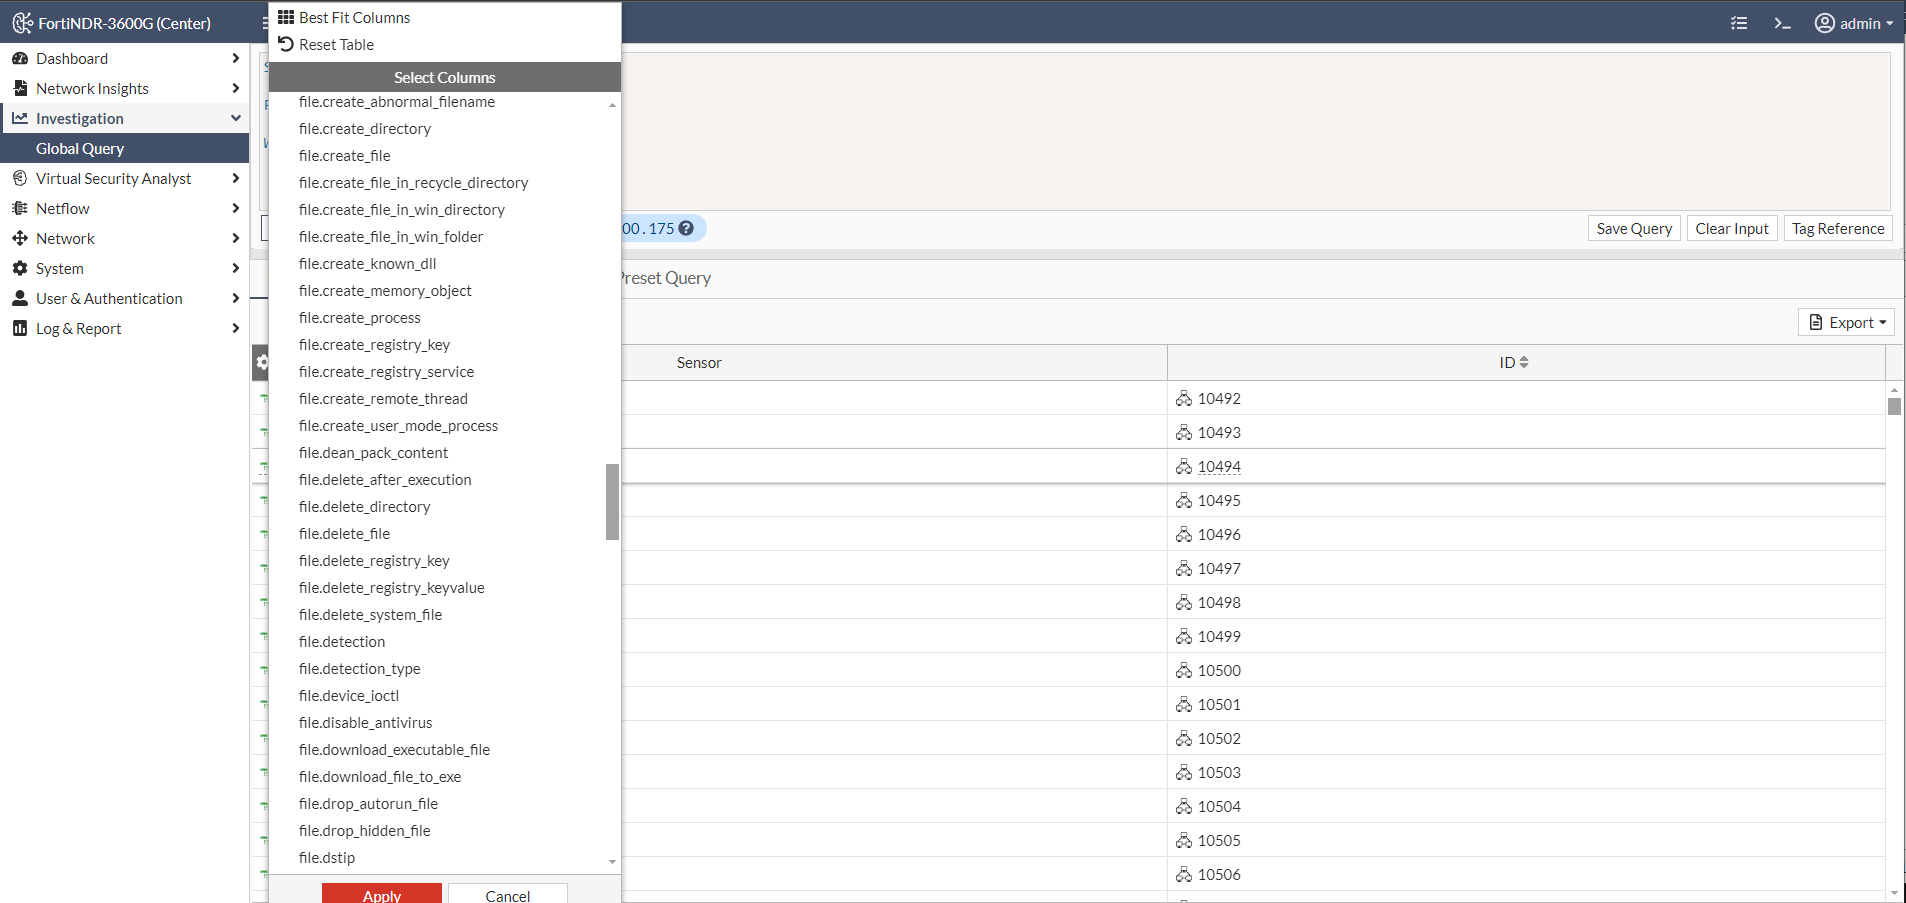The image size is (1906, 903).
Task: Open the CLI console icon
Action: point(1782,23)
